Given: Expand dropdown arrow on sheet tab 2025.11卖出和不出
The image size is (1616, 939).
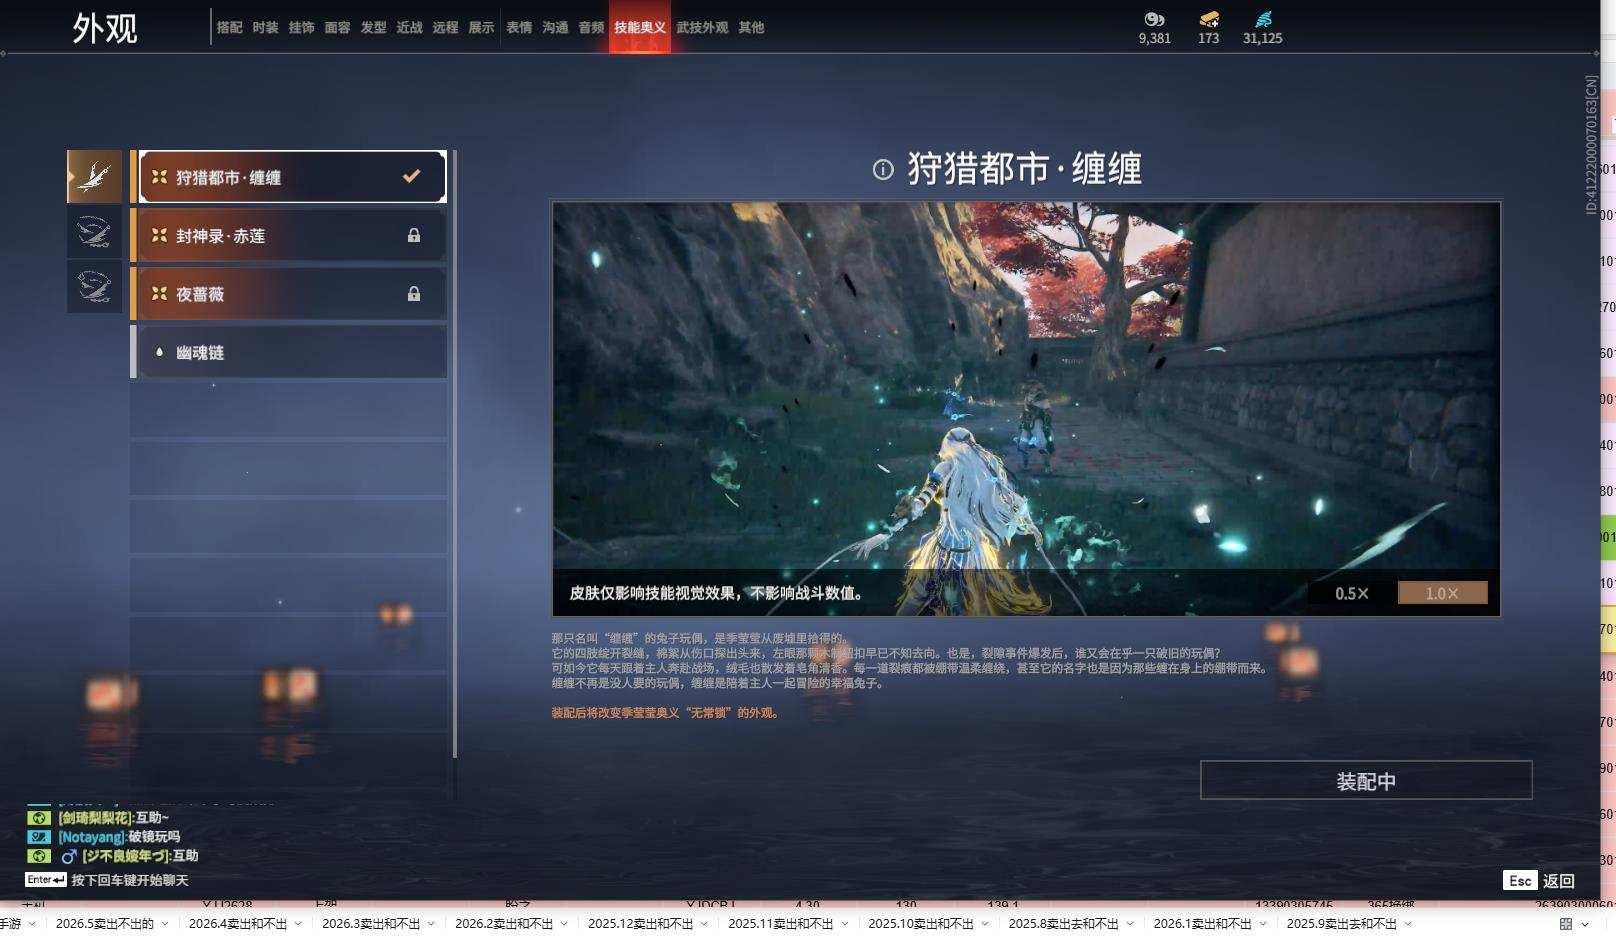Looking at the screenshot, I should click(x=845, y=924).
